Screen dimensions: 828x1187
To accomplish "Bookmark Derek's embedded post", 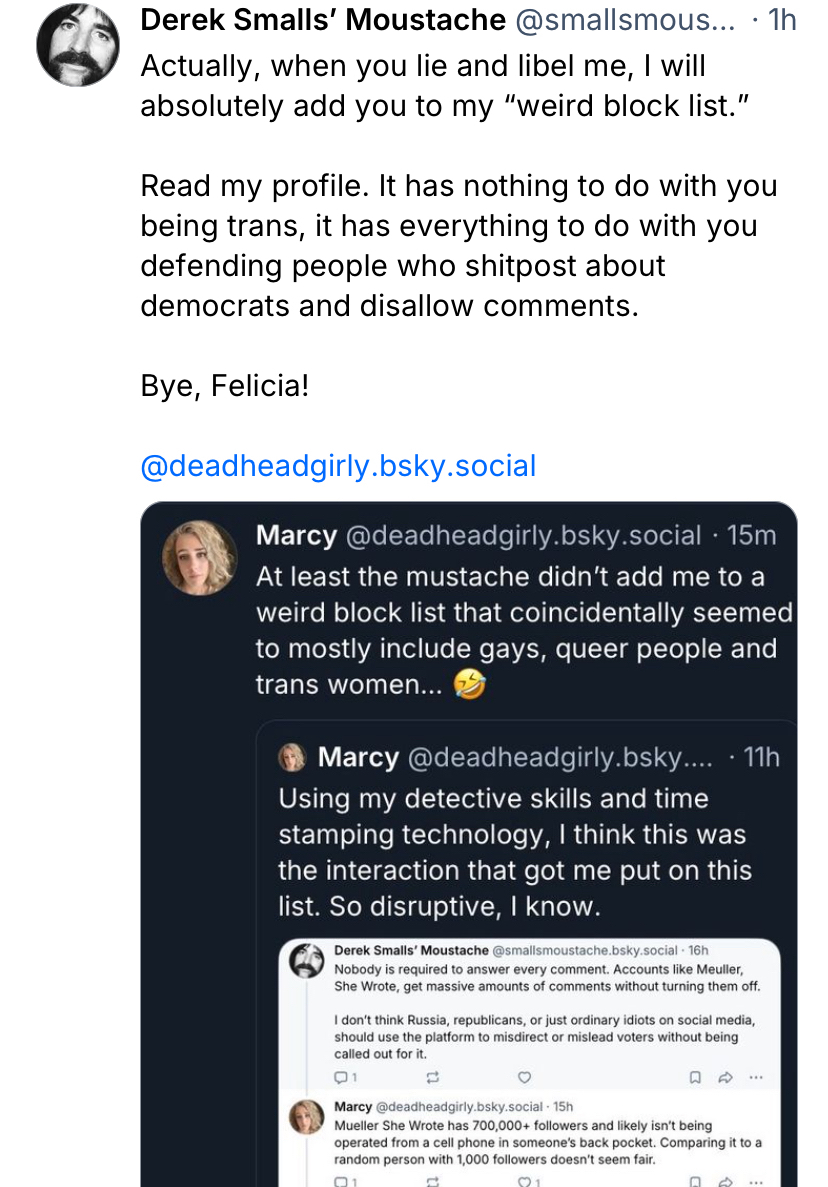I will 696,1078.
